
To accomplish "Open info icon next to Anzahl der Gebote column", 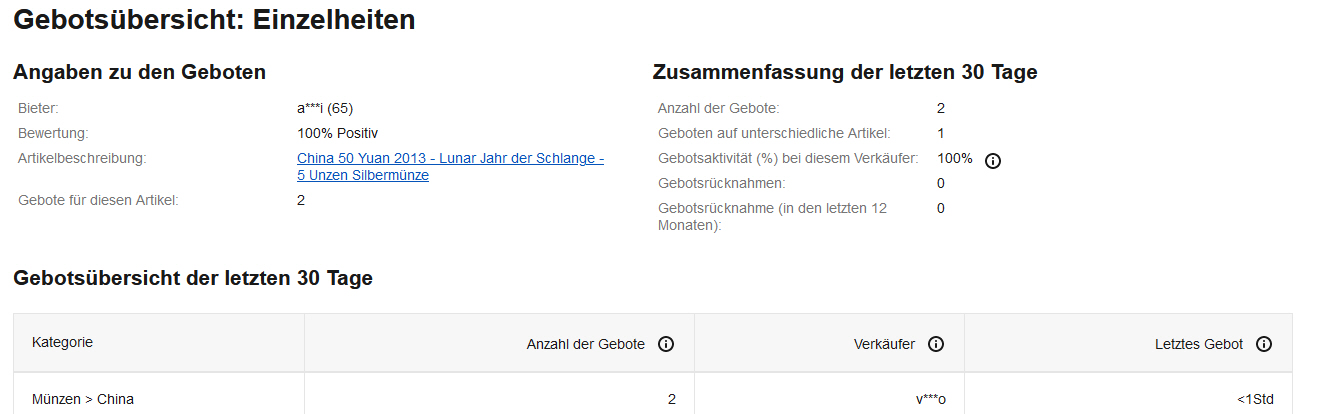I will click(666, 344).
